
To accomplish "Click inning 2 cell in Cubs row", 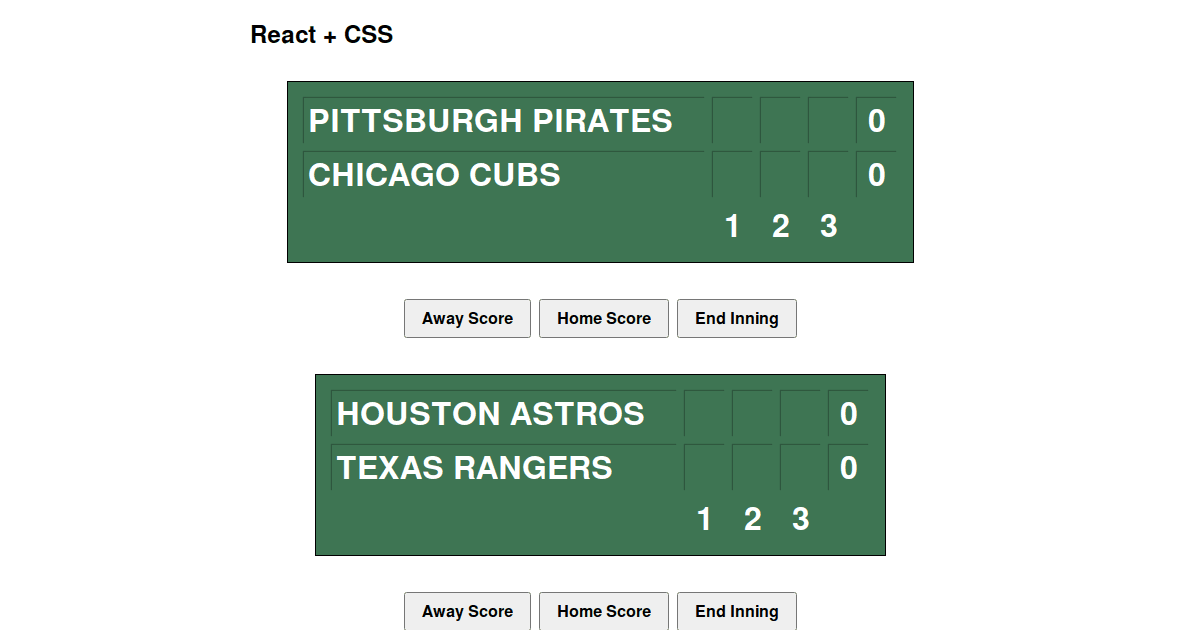I will [x=781, y=174].
